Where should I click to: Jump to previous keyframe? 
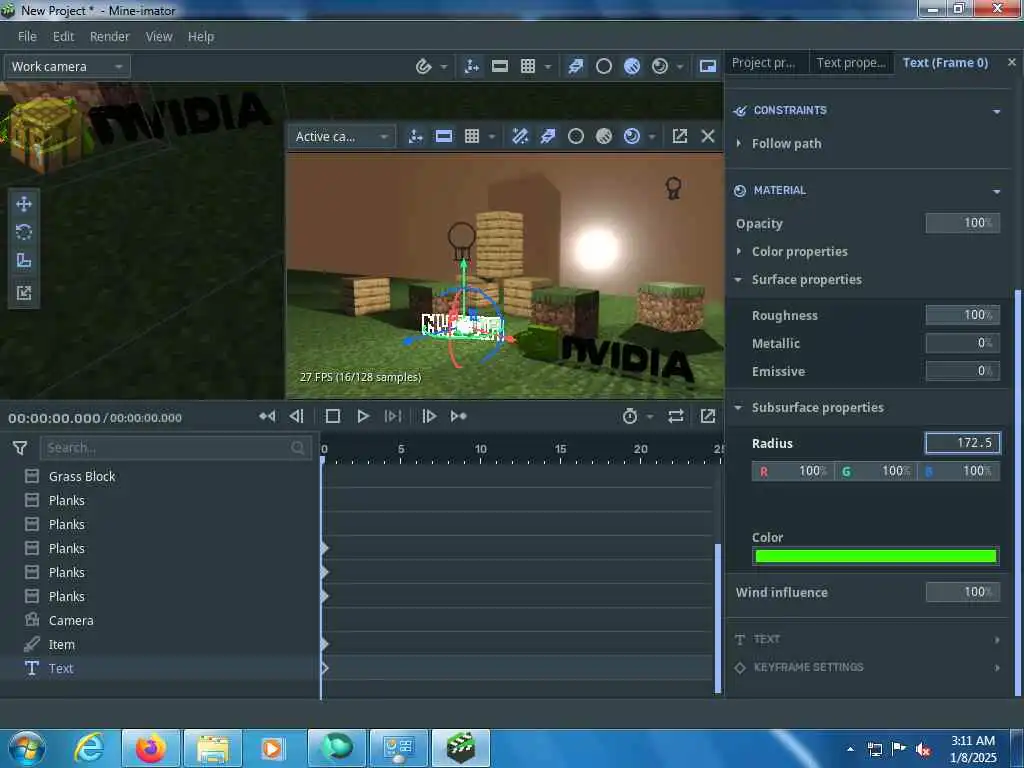[x=267, y=416]
